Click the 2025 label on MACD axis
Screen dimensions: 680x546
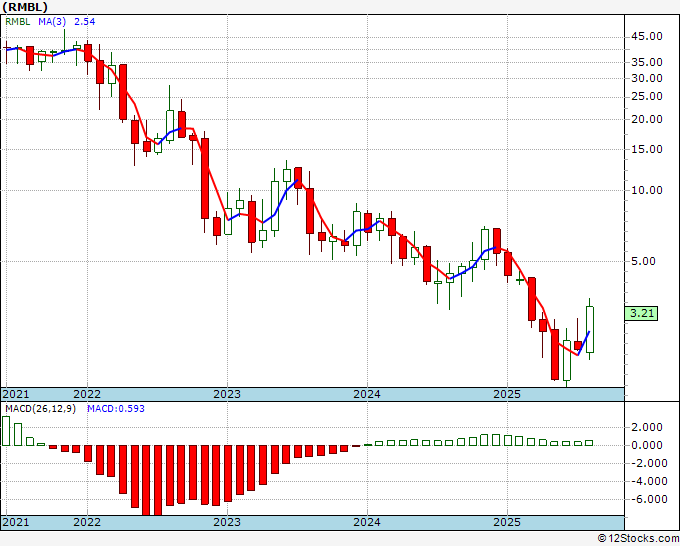coord(507,522)
